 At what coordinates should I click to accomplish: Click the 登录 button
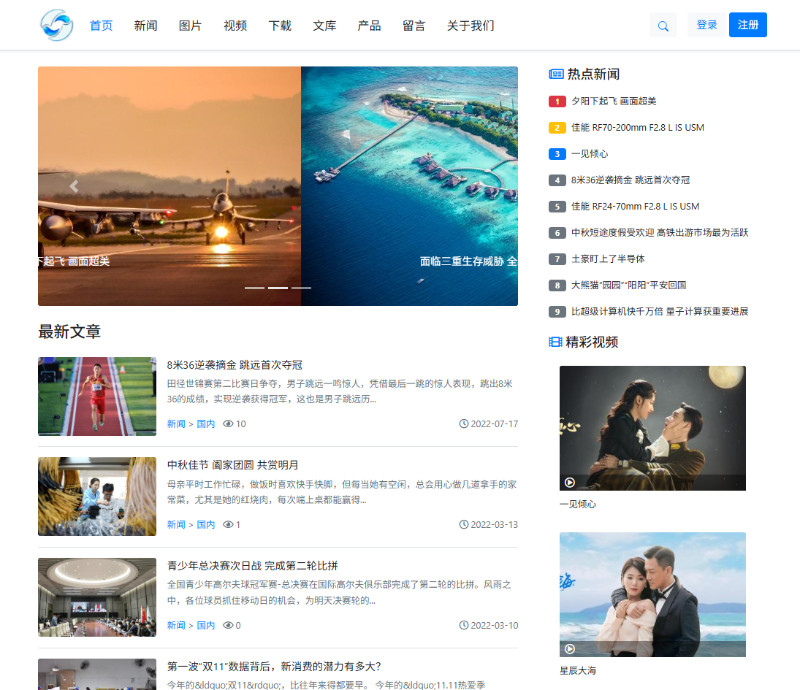[707, 25]
